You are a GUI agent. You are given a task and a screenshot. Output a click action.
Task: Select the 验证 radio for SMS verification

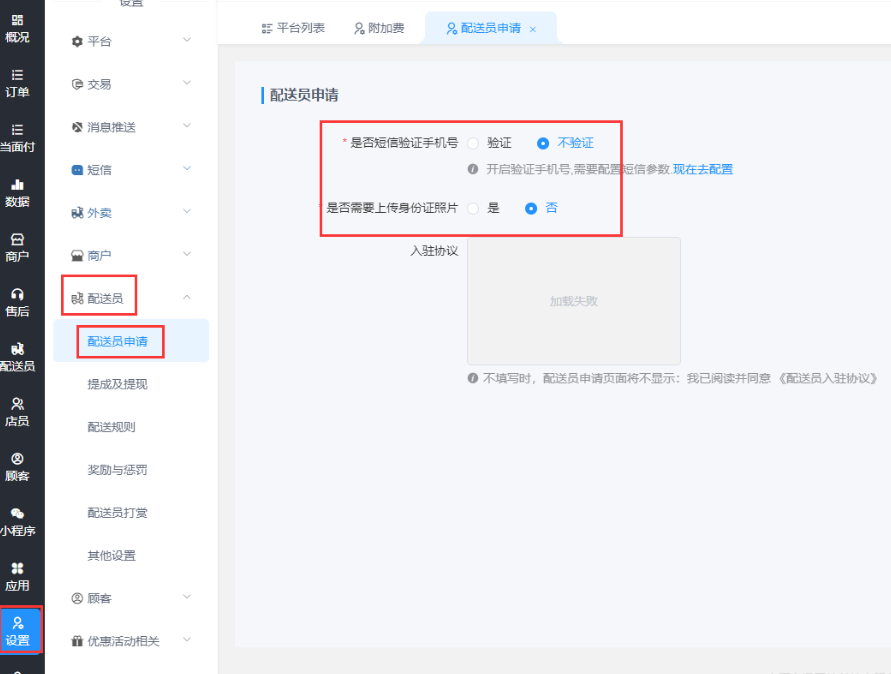pyautogui.click(x=473, y=143)
